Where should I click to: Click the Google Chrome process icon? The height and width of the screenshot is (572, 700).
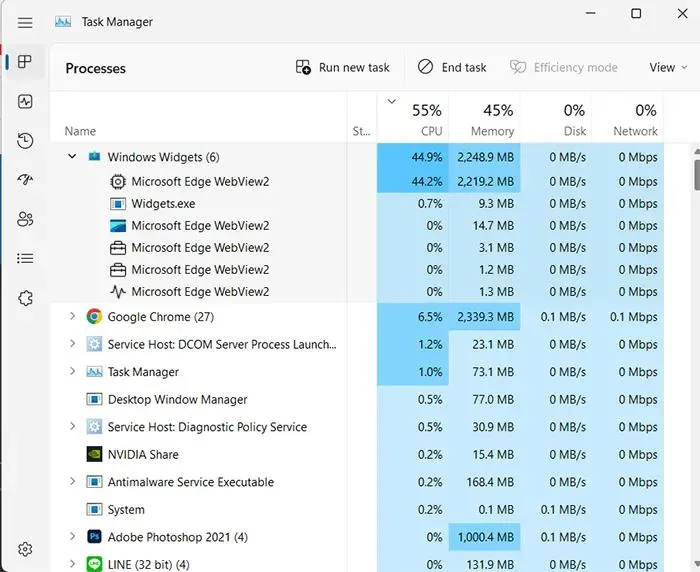(94, 317)
